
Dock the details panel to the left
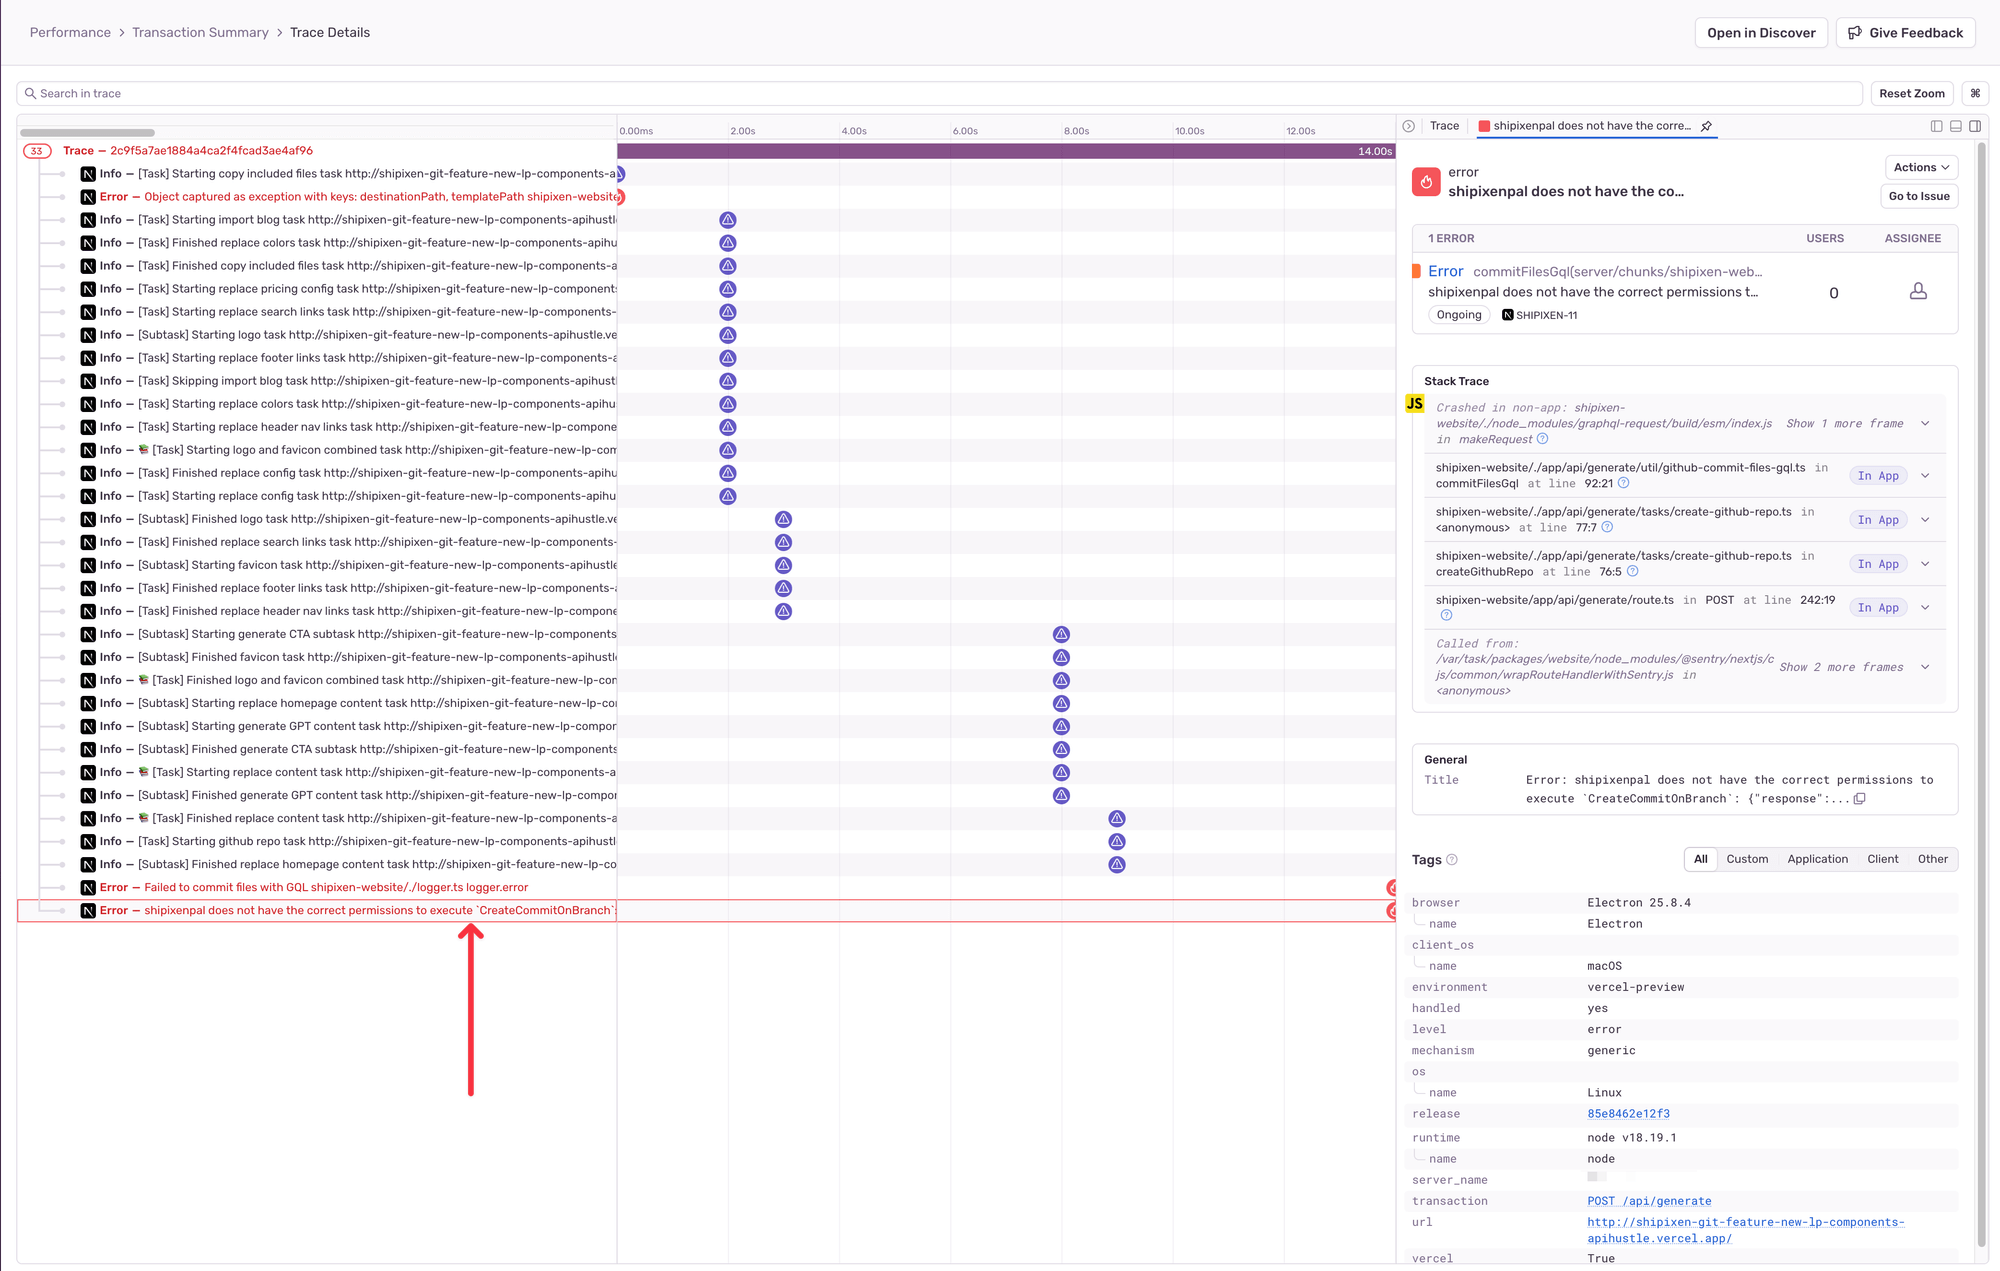pos(1936,126)
